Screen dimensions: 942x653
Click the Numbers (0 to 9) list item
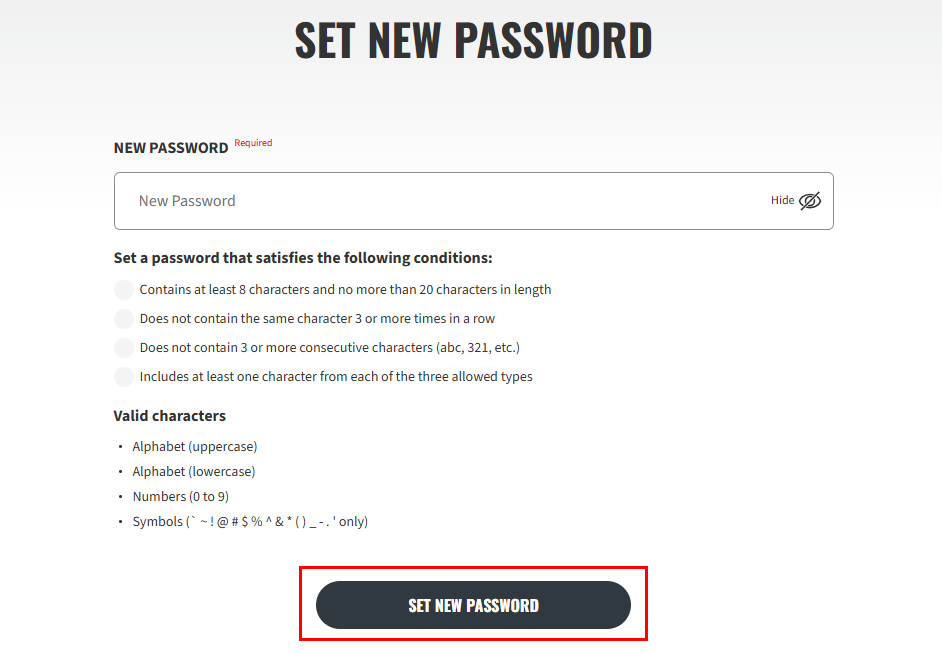pos(180,496)
